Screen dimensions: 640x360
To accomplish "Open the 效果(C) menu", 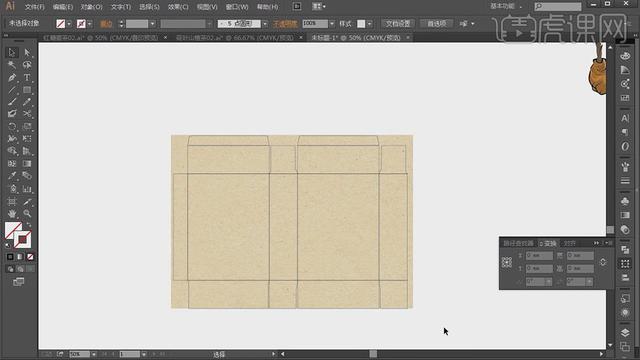I will (x=178, y=7).
